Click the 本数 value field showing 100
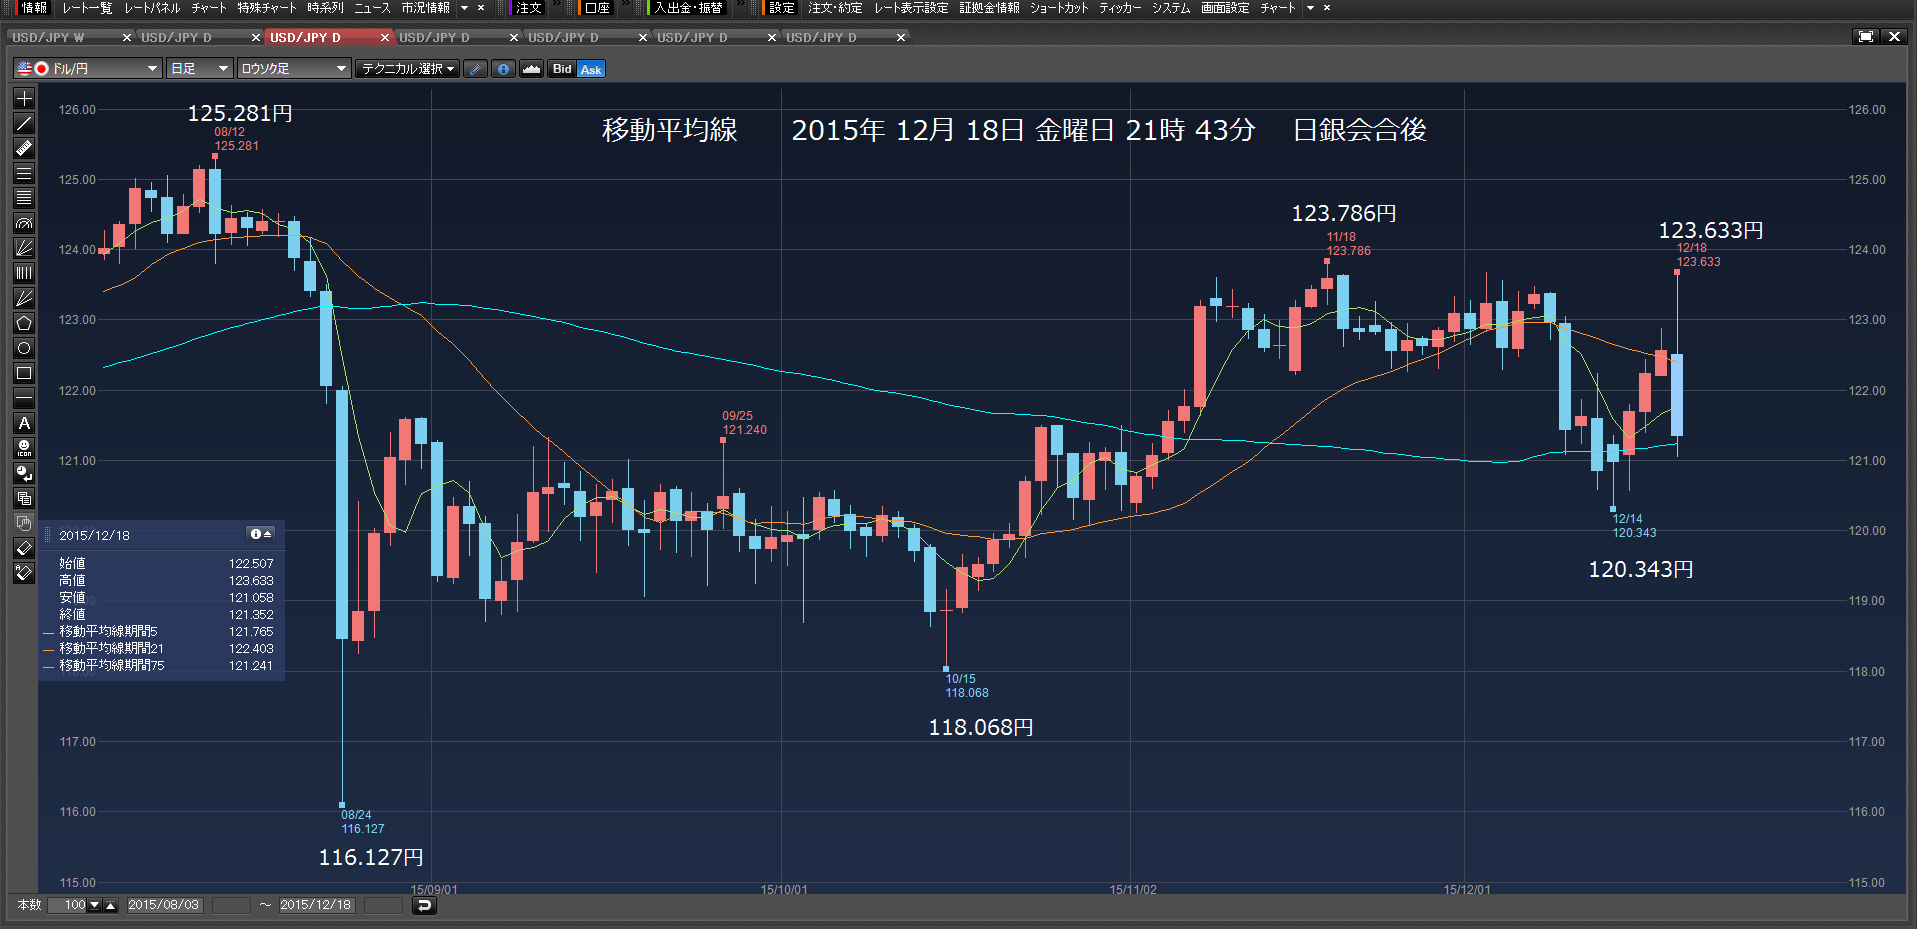This screenshot has height=929, width=1917. point(68,905)
